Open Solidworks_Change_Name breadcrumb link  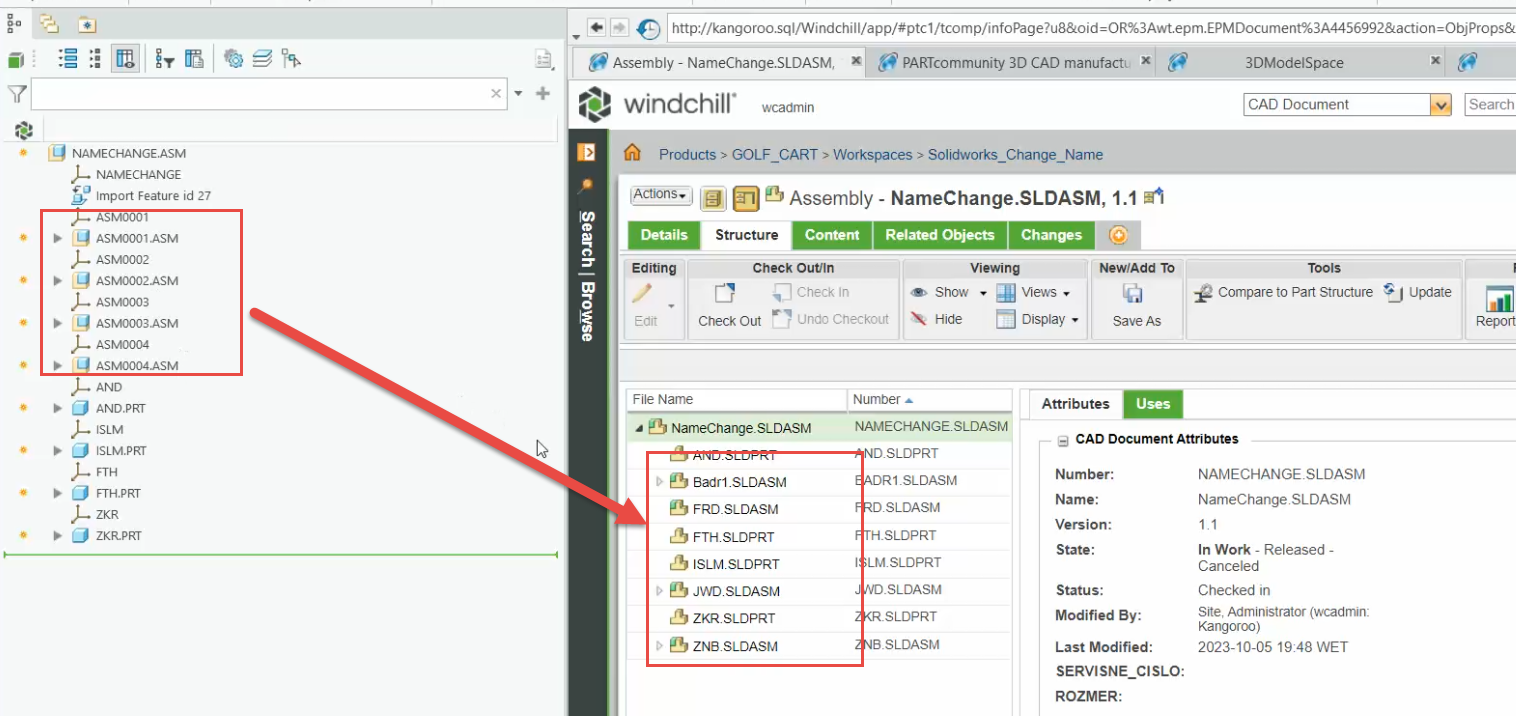1015,155
